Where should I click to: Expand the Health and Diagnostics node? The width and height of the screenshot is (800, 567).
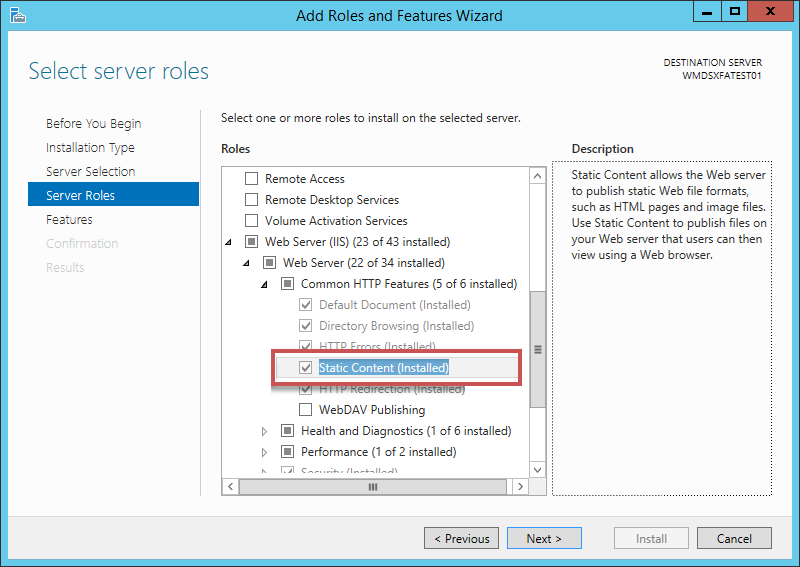tap(265, 431)
